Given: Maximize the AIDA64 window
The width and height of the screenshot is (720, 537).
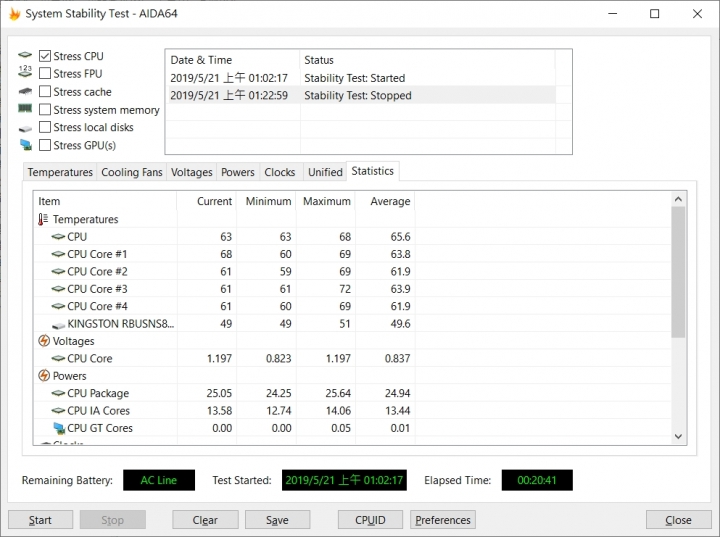Looking at the screenshot, I should click(x=655, y=14).
